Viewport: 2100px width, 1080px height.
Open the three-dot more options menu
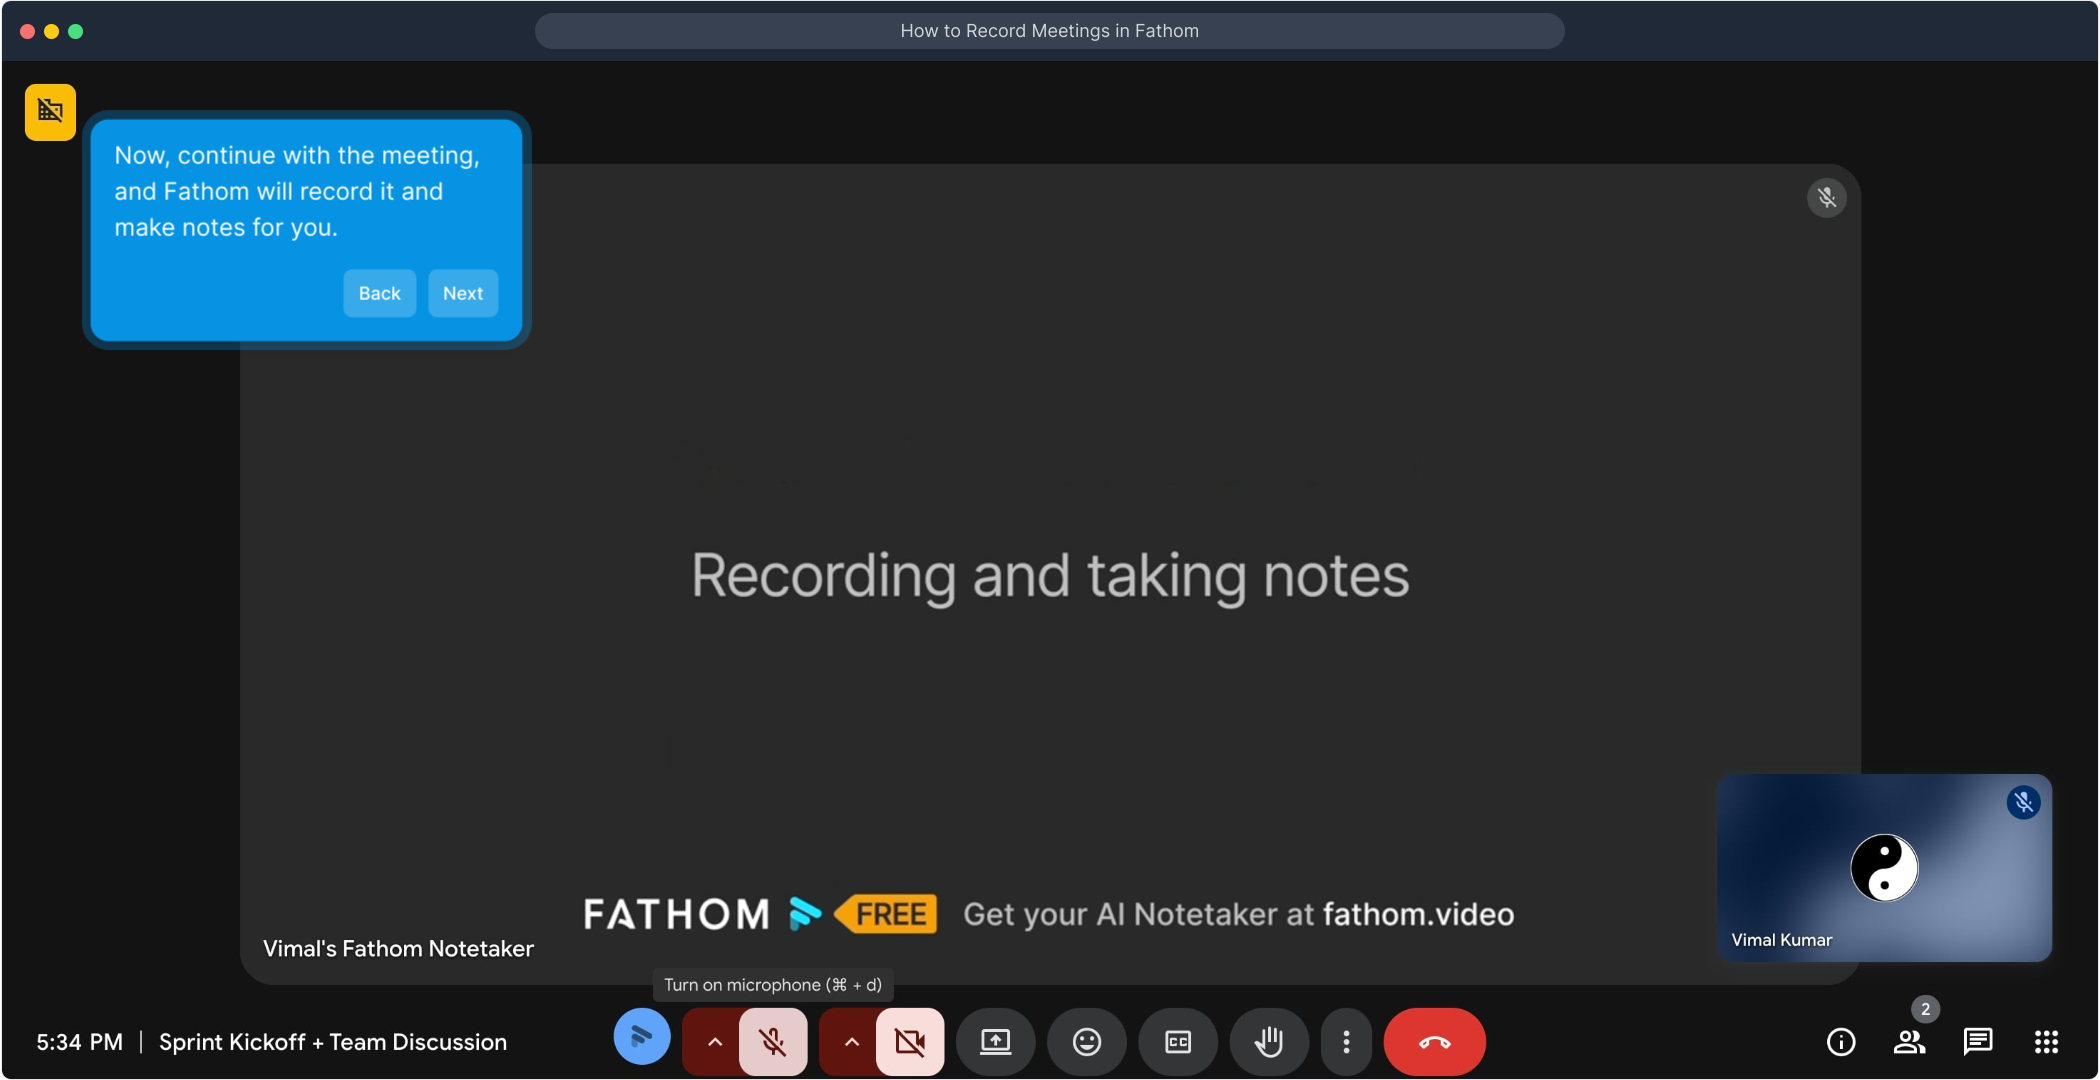click(1346, 1042)
